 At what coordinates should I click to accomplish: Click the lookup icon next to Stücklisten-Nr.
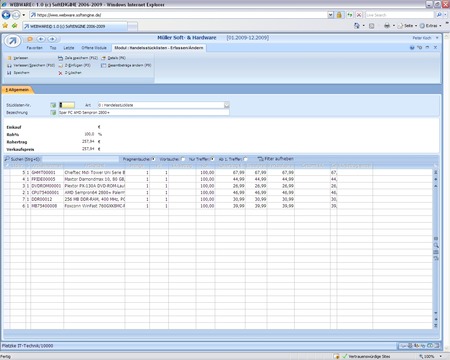[x=53, y=105]
